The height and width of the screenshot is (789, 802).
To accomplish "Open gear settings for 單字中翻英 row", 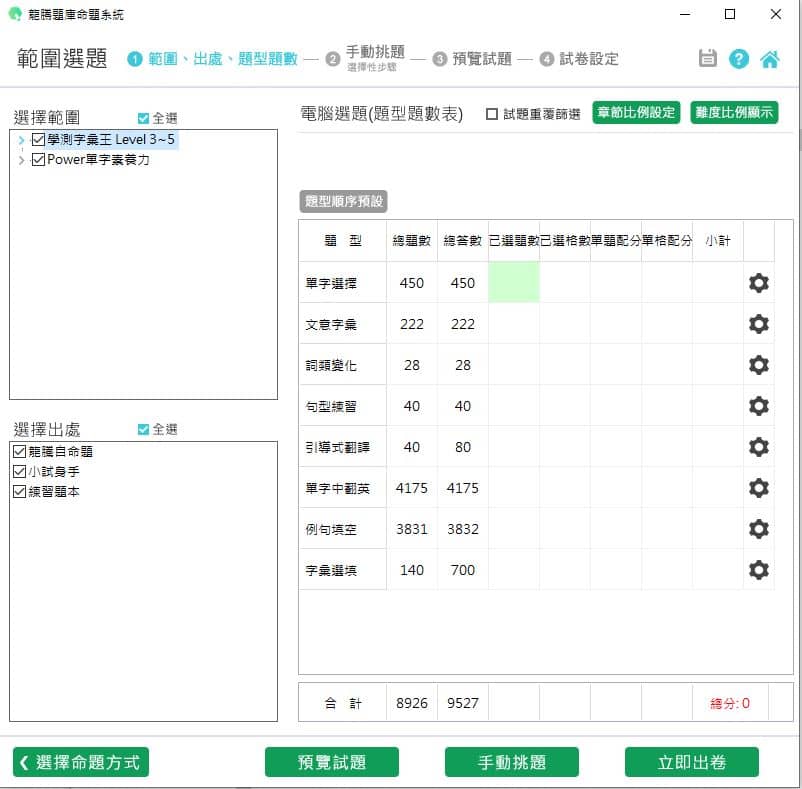I will tap(759, 488).
